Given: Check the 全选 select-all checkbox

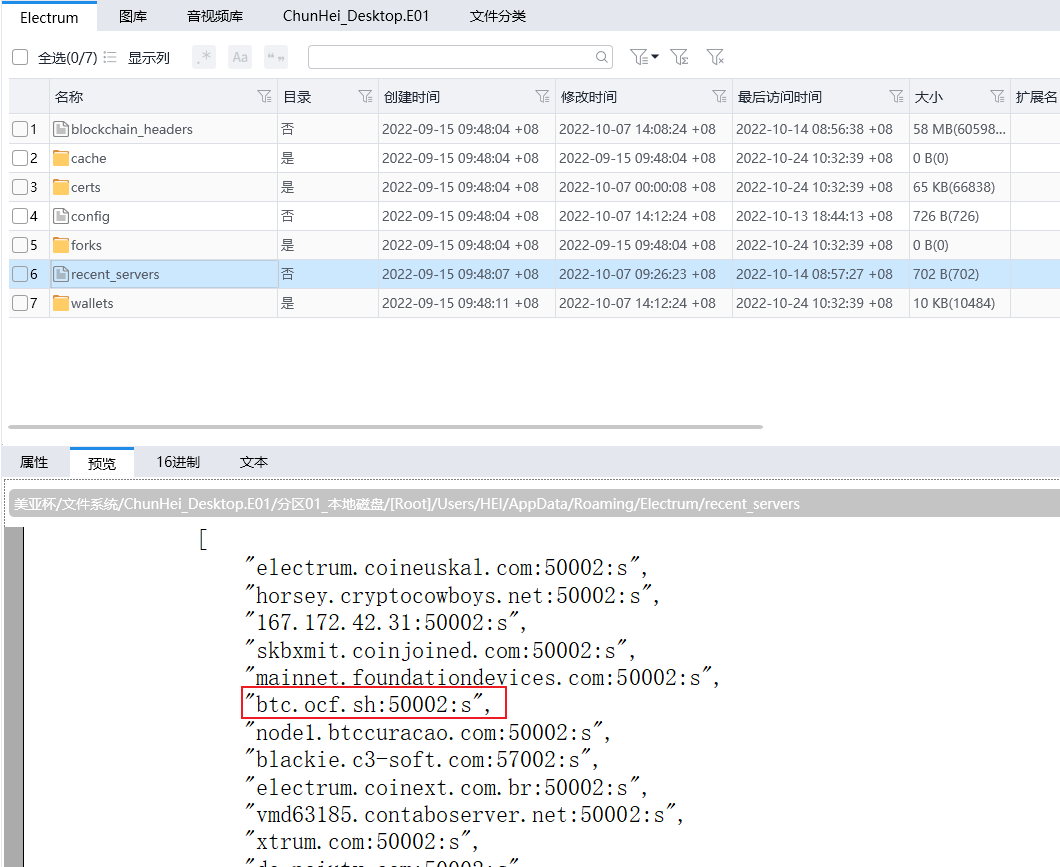Looking at the screenshot, I should pos(20,58).
